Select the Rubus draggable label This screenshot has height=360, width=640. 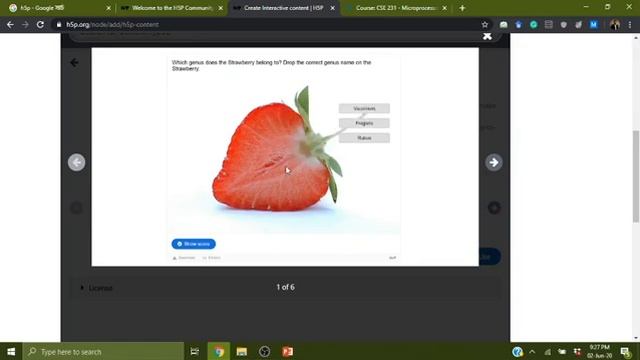point(364,138)
